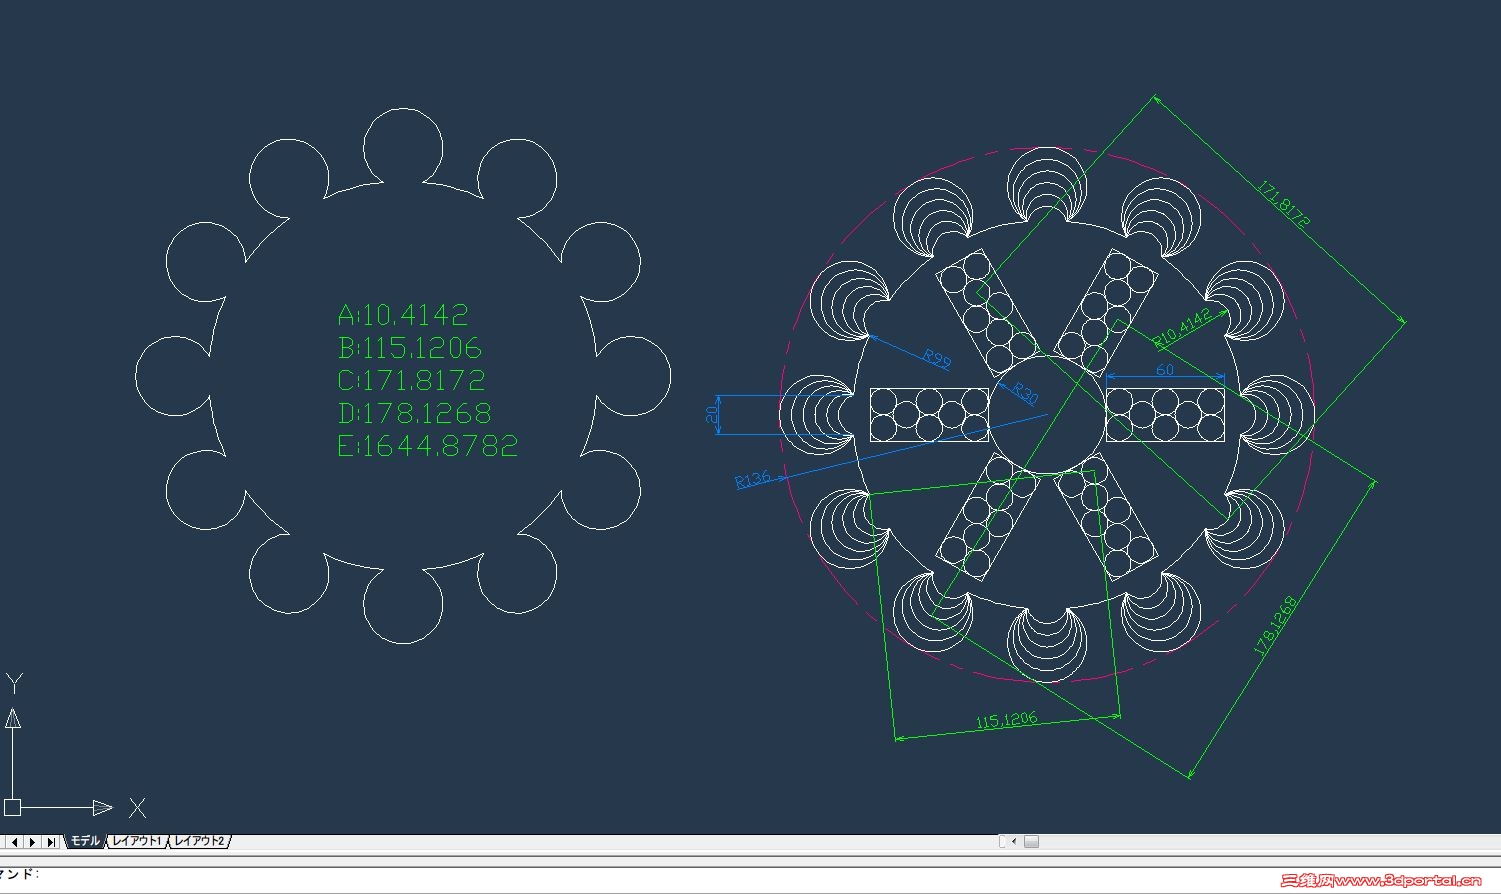This screenshot has width=1501, height=894.
Task: Click the next-tab arrow beside the layout tabs
Action: click(x=33, y=842)
